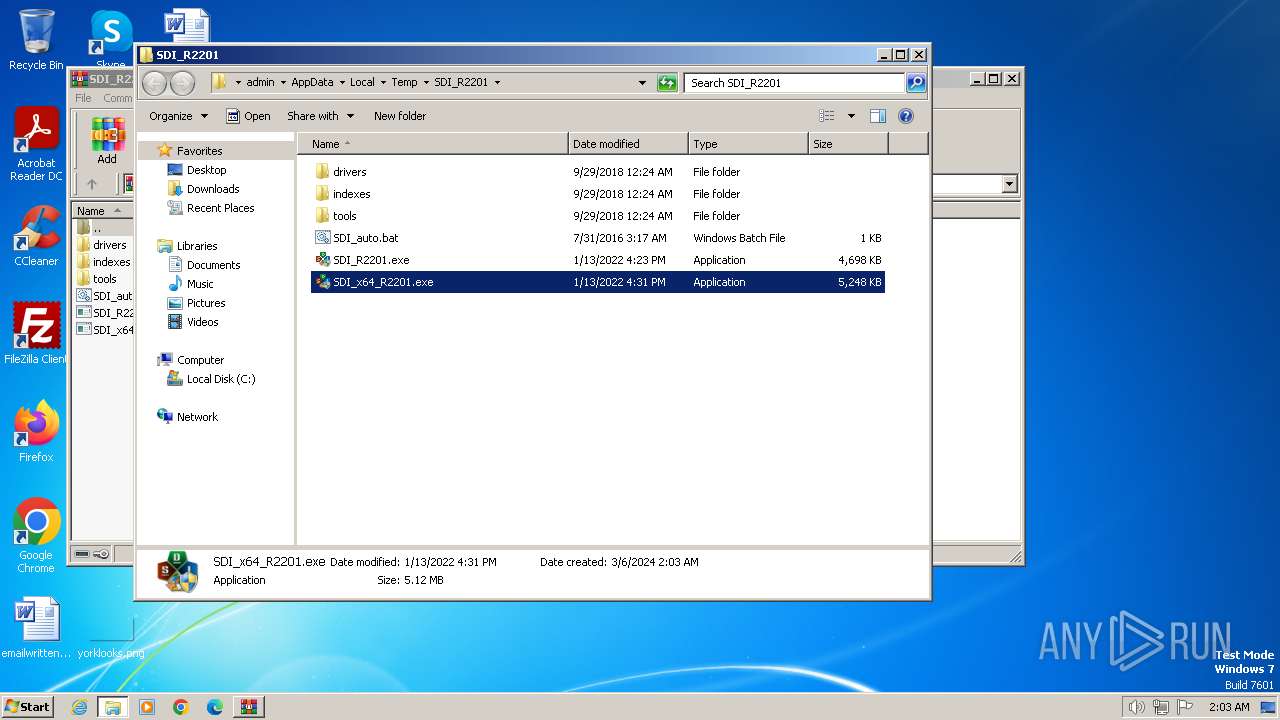1280x720 pixels.
Task: Click WinRAR Name column header
Action: coord(102,211)
